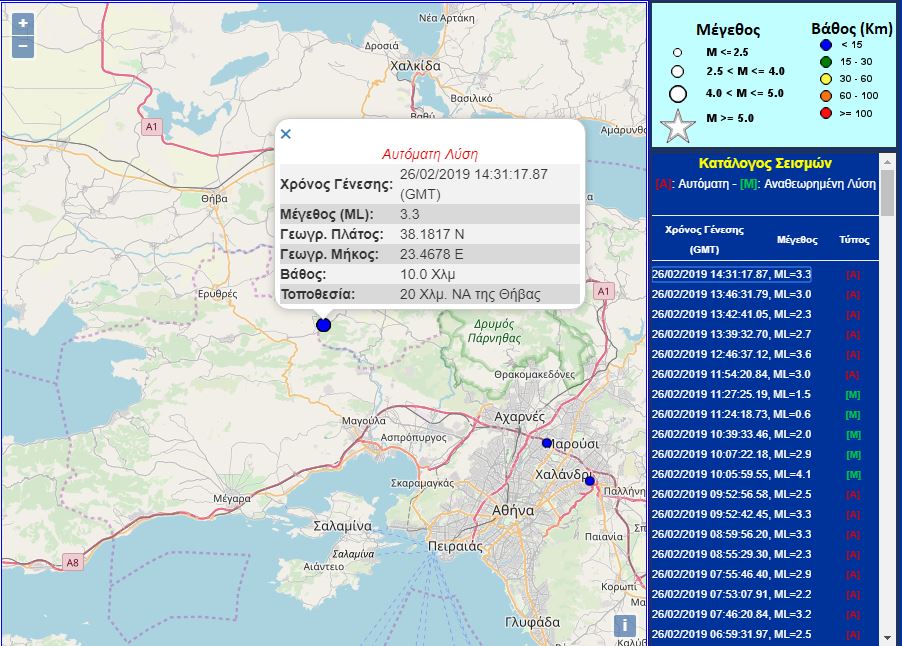
Task: Zoom in on the map
Action: pyautogui.click(x=24, y=23)
